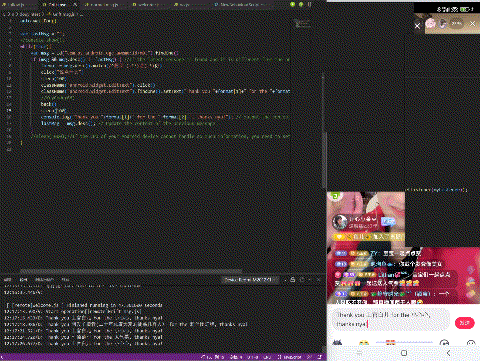
Task: Select the second tab of the bottom panel
Action: point(23,279)
